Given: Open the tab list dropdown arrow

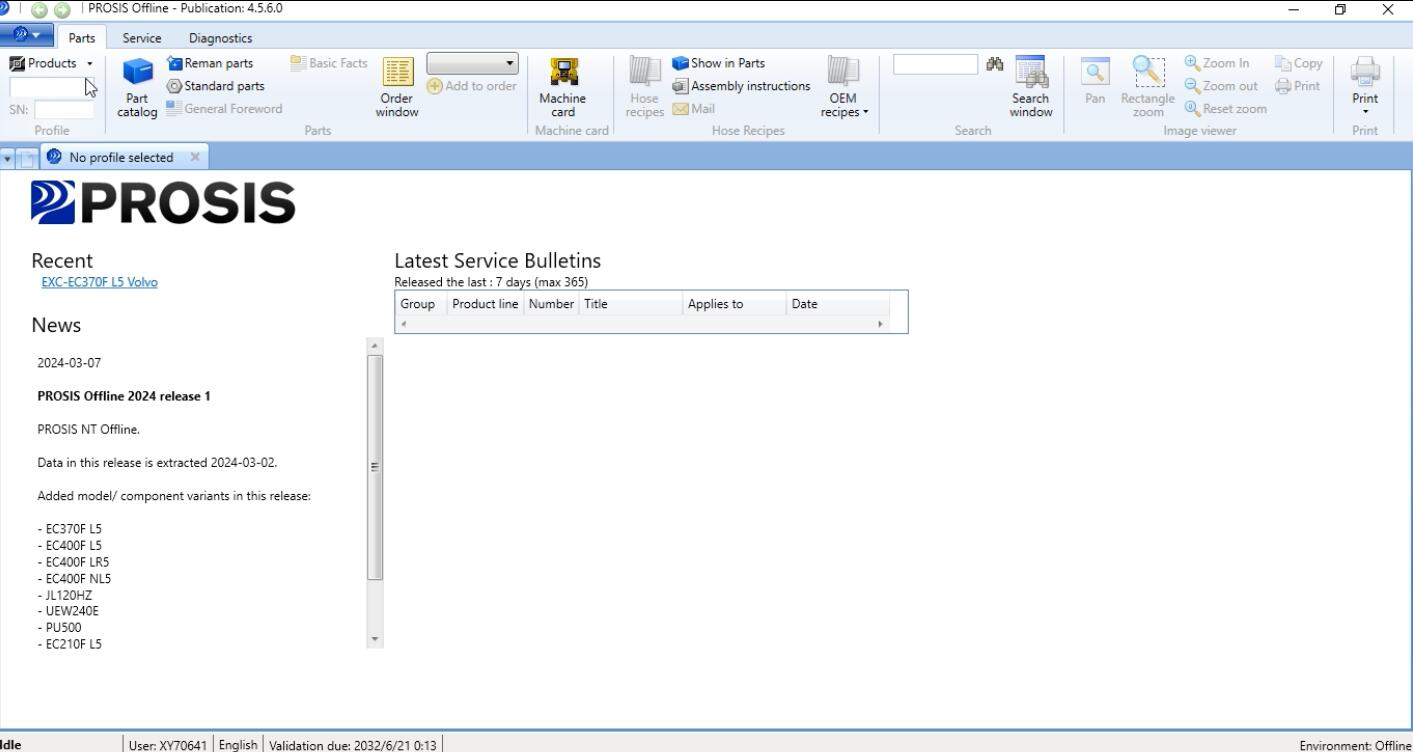Looking at the screenshot, I should tap(7, 158).
